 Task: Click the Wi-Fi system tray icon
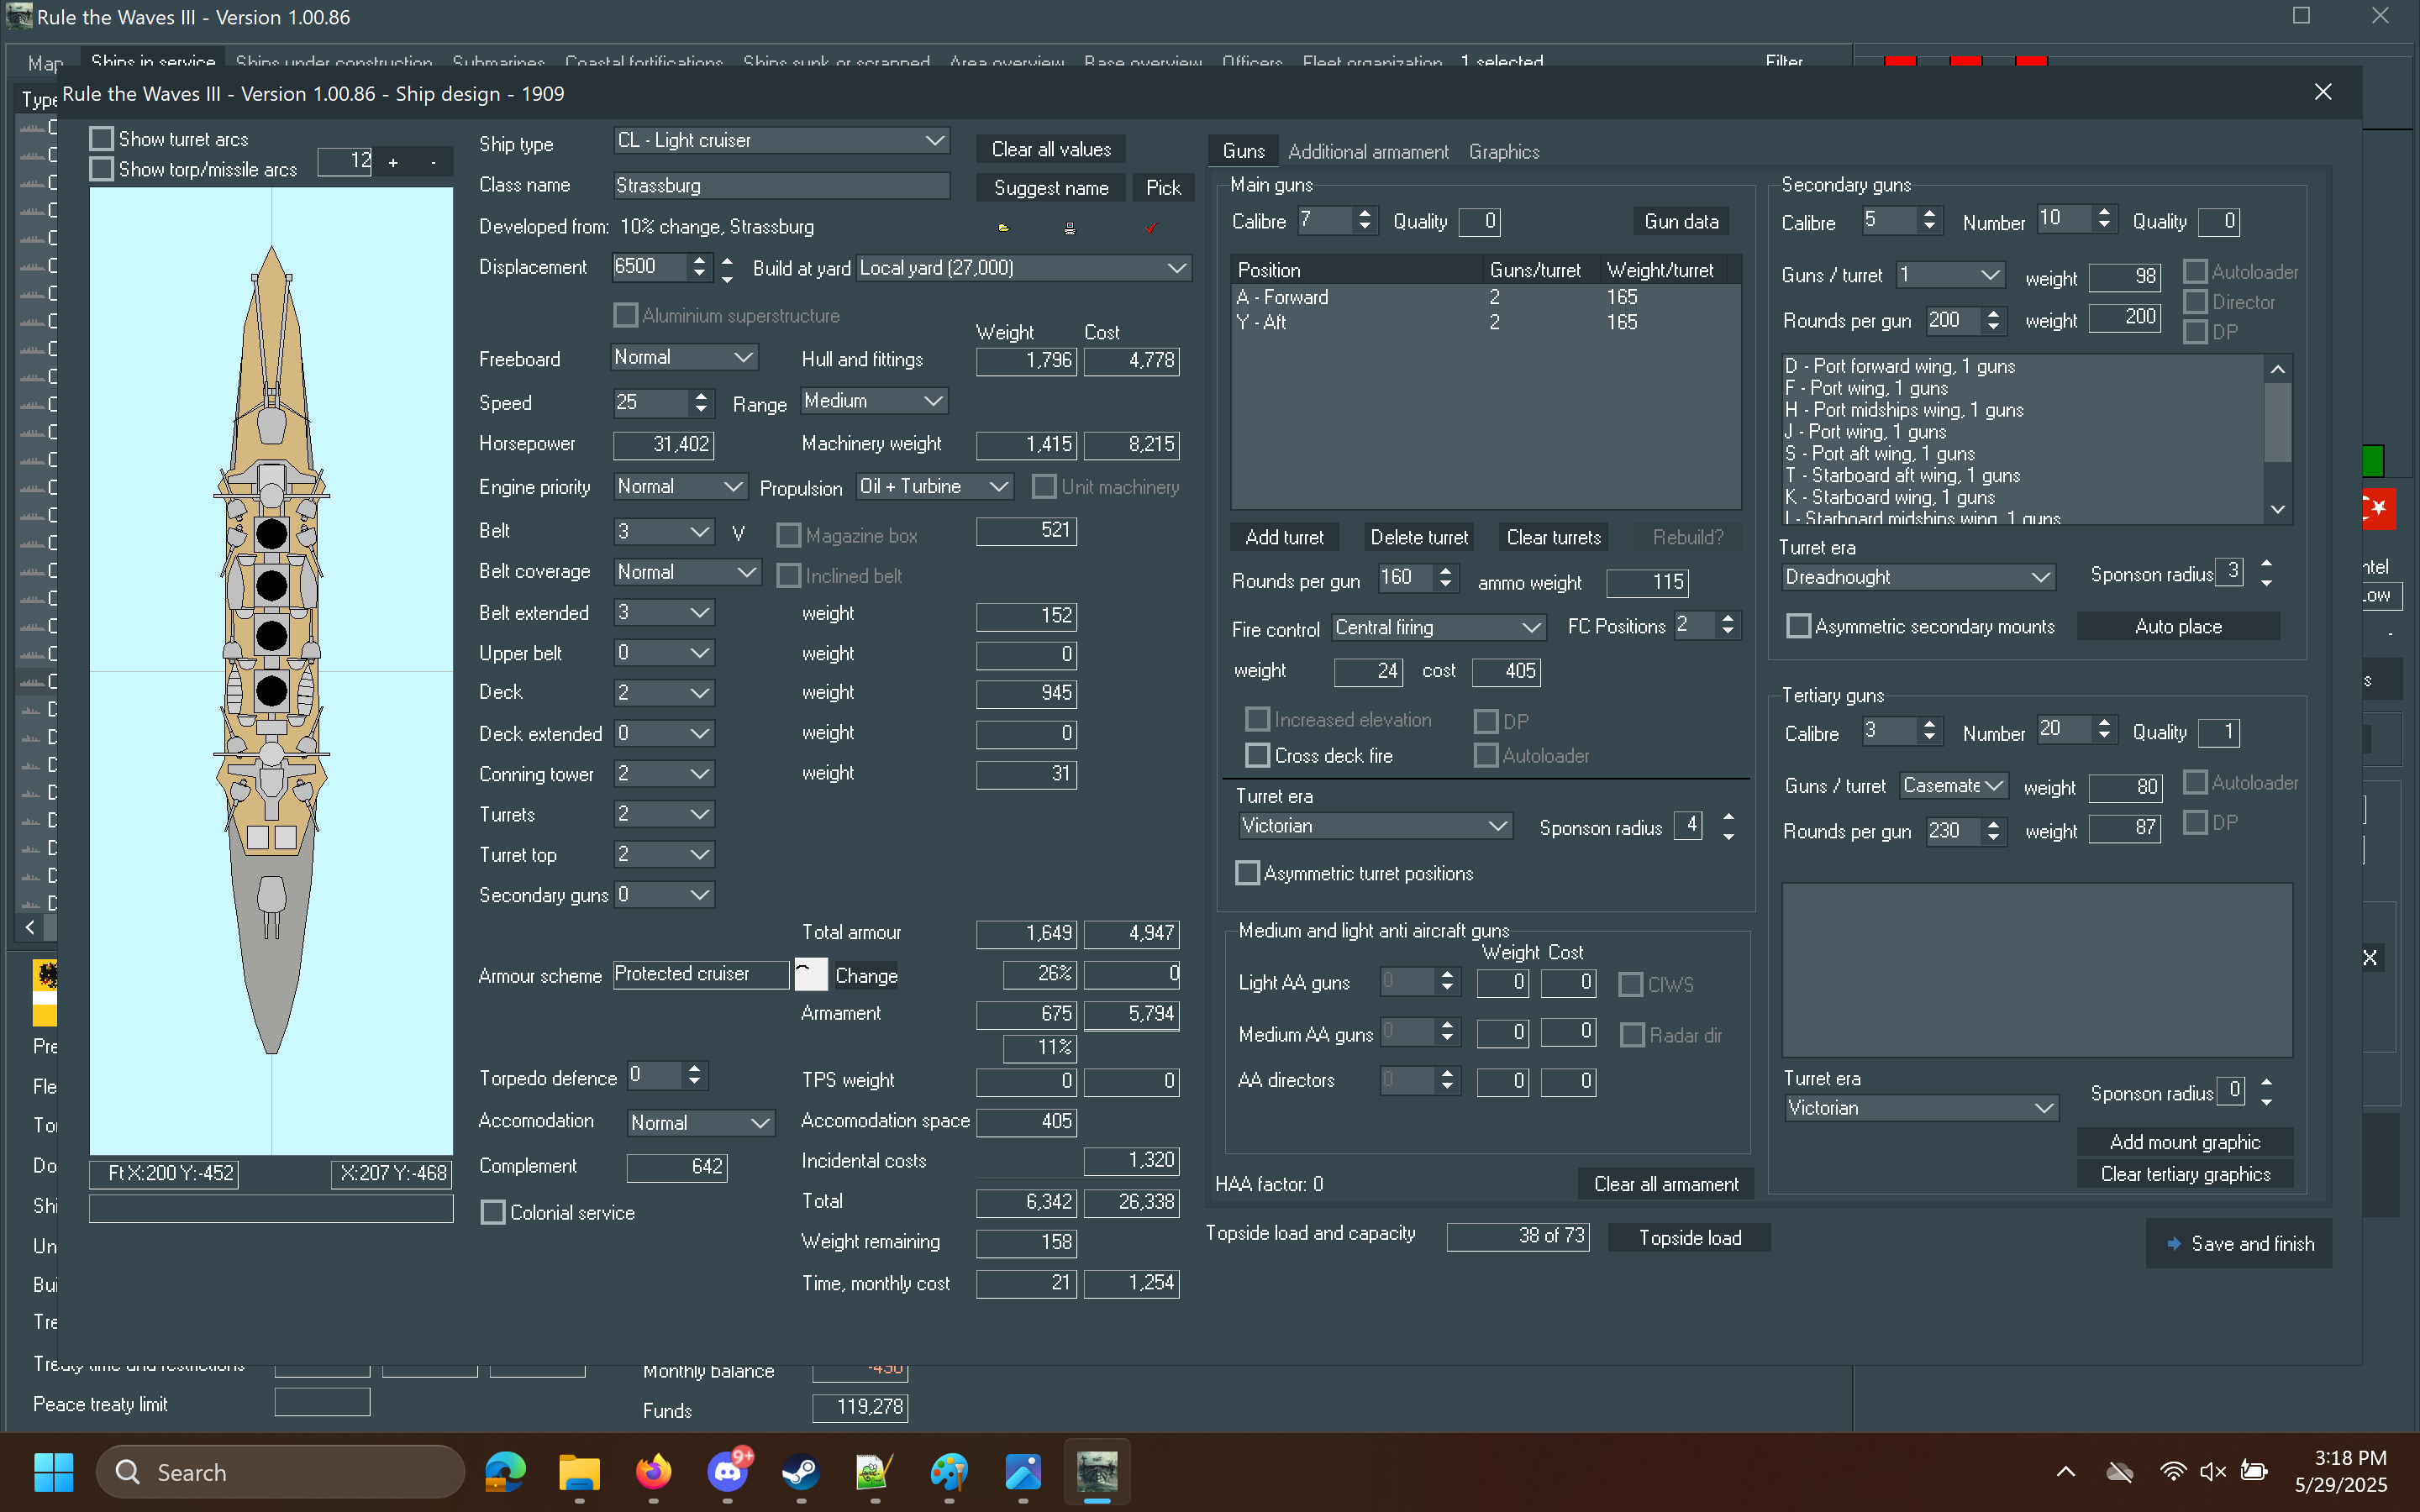tap(2172, 1471)
